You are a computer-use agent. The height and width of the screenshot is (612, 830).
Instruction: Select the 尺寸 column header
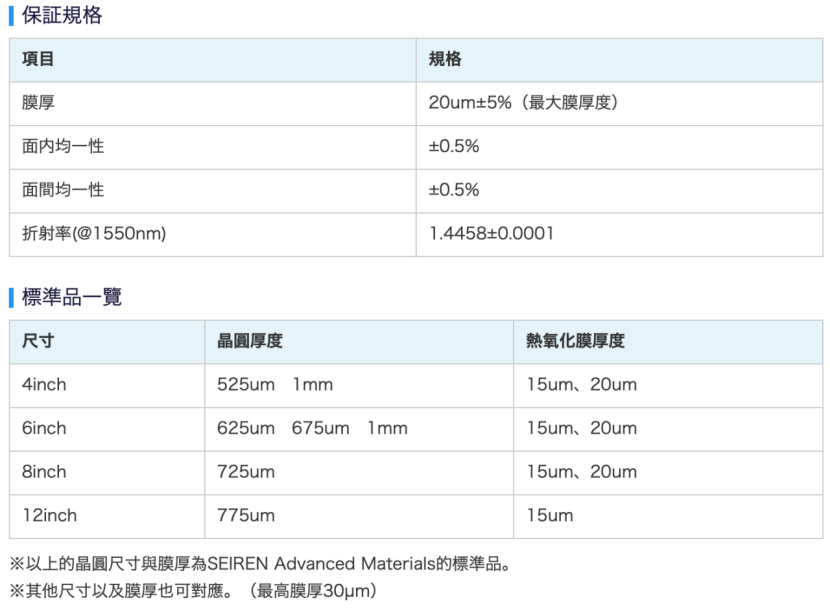pyautogui.click(x=38, y=341)
